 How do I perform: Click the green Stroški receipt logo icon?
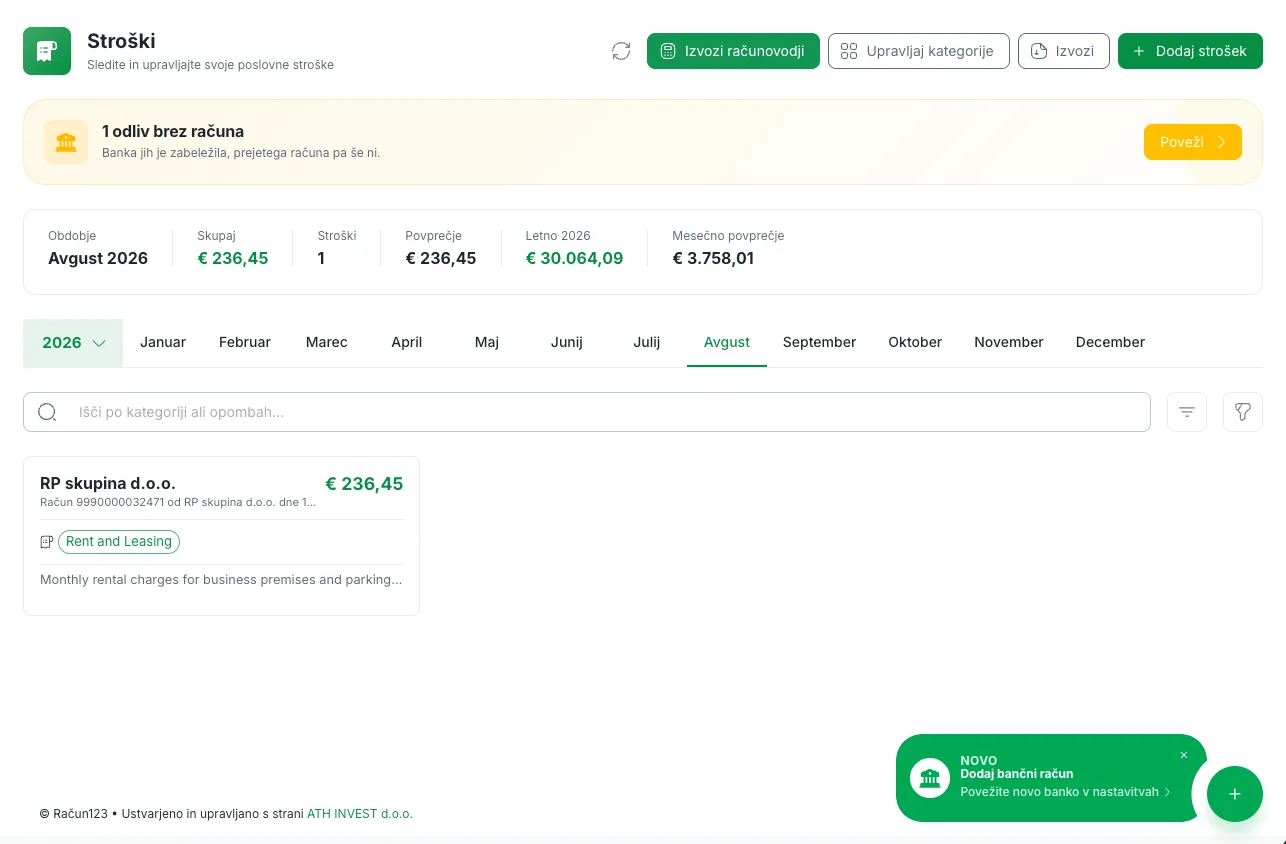click(47, 51)
